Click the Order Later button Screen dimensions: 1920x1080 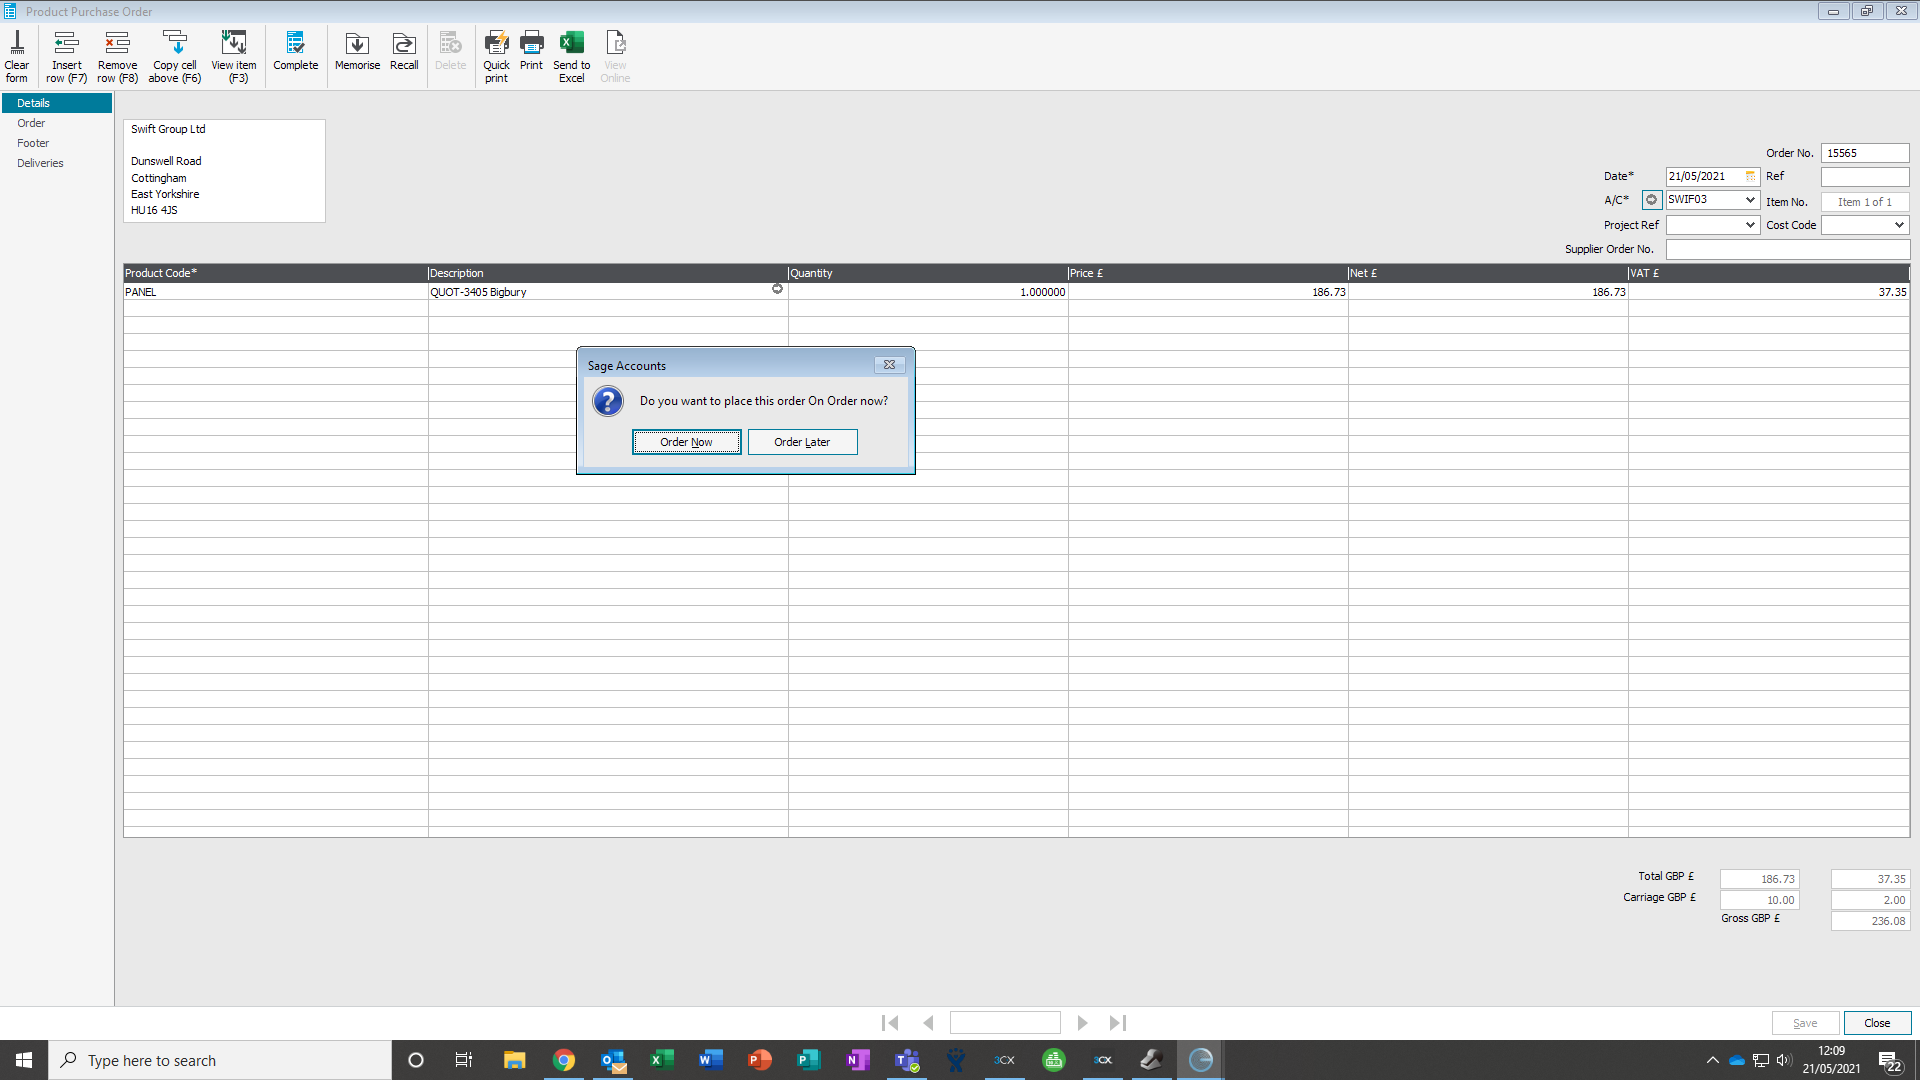coord(802,442)
